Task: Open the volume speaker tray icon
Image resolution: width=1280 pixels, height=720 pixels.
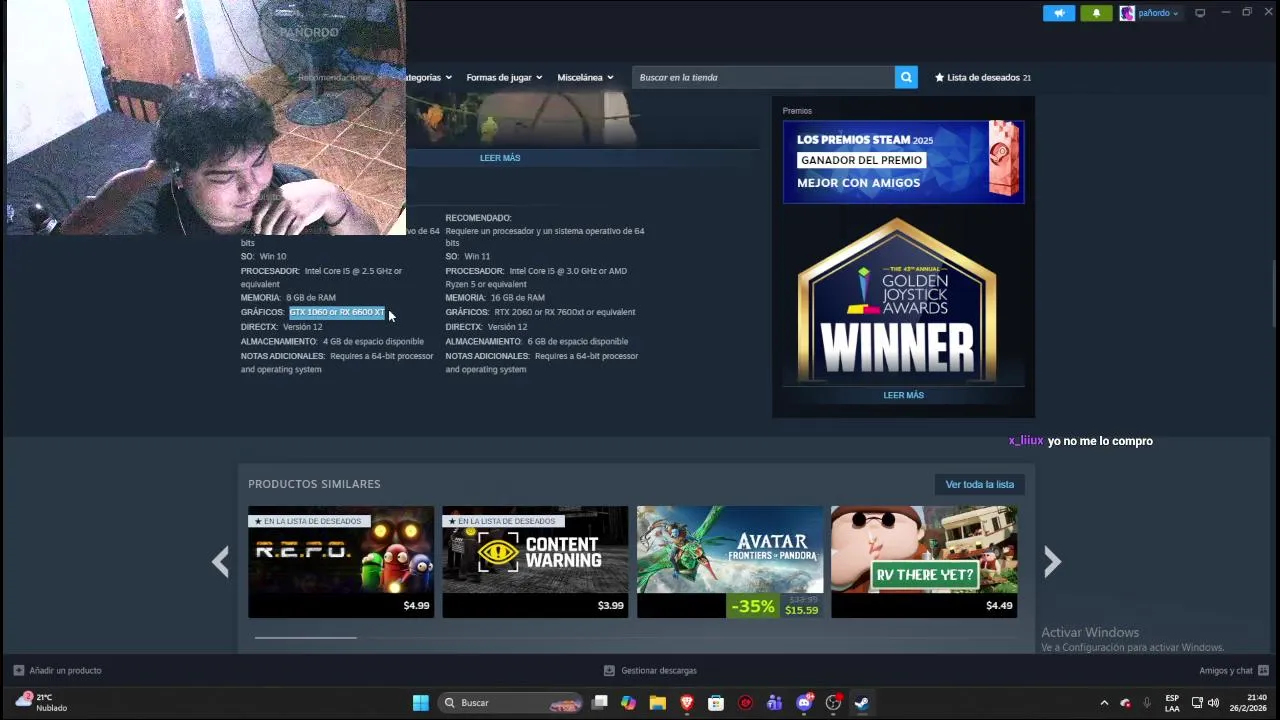Action: click(1214, 703)
